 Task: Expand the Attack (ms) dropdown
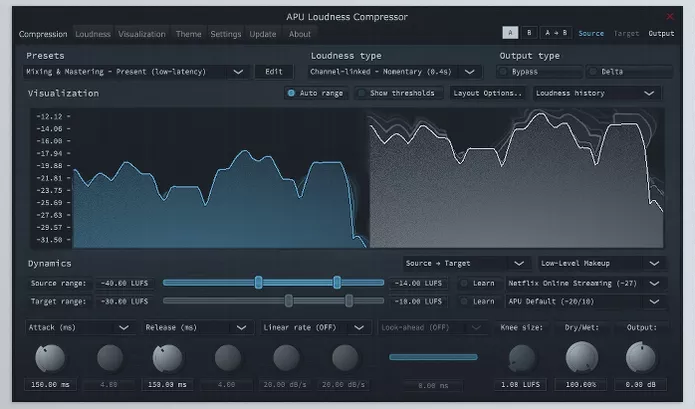(x=80, y=327)
